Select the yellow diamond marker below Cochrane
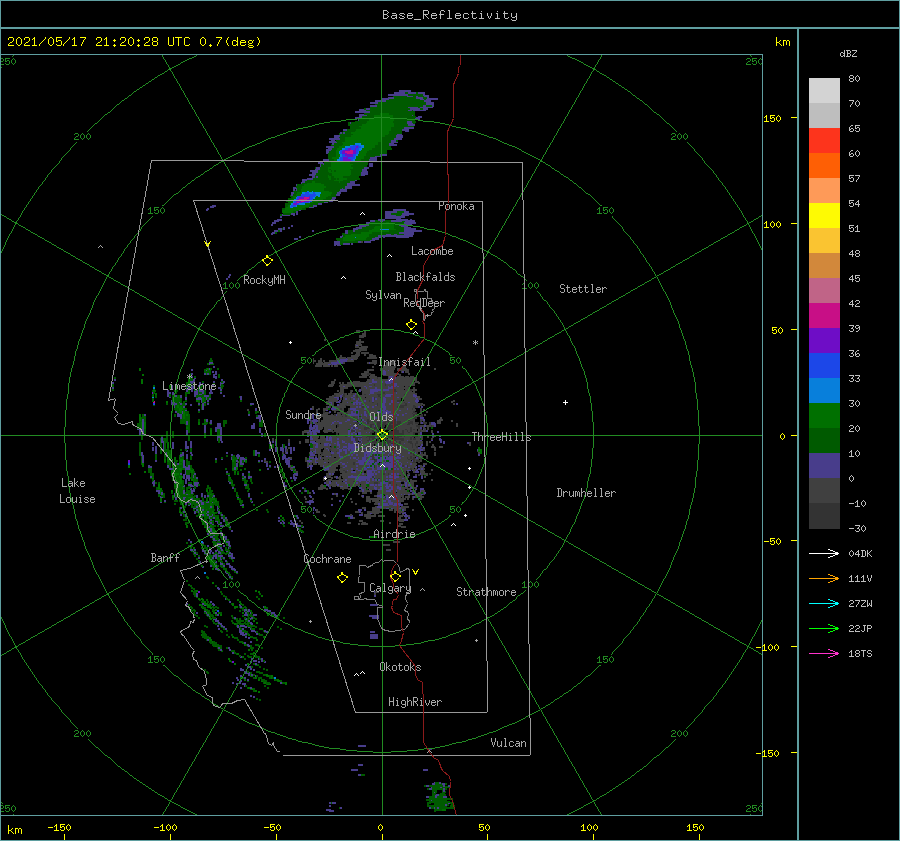Image resolution: width=900 pixels, height=841 pixels. pos(342,578)
